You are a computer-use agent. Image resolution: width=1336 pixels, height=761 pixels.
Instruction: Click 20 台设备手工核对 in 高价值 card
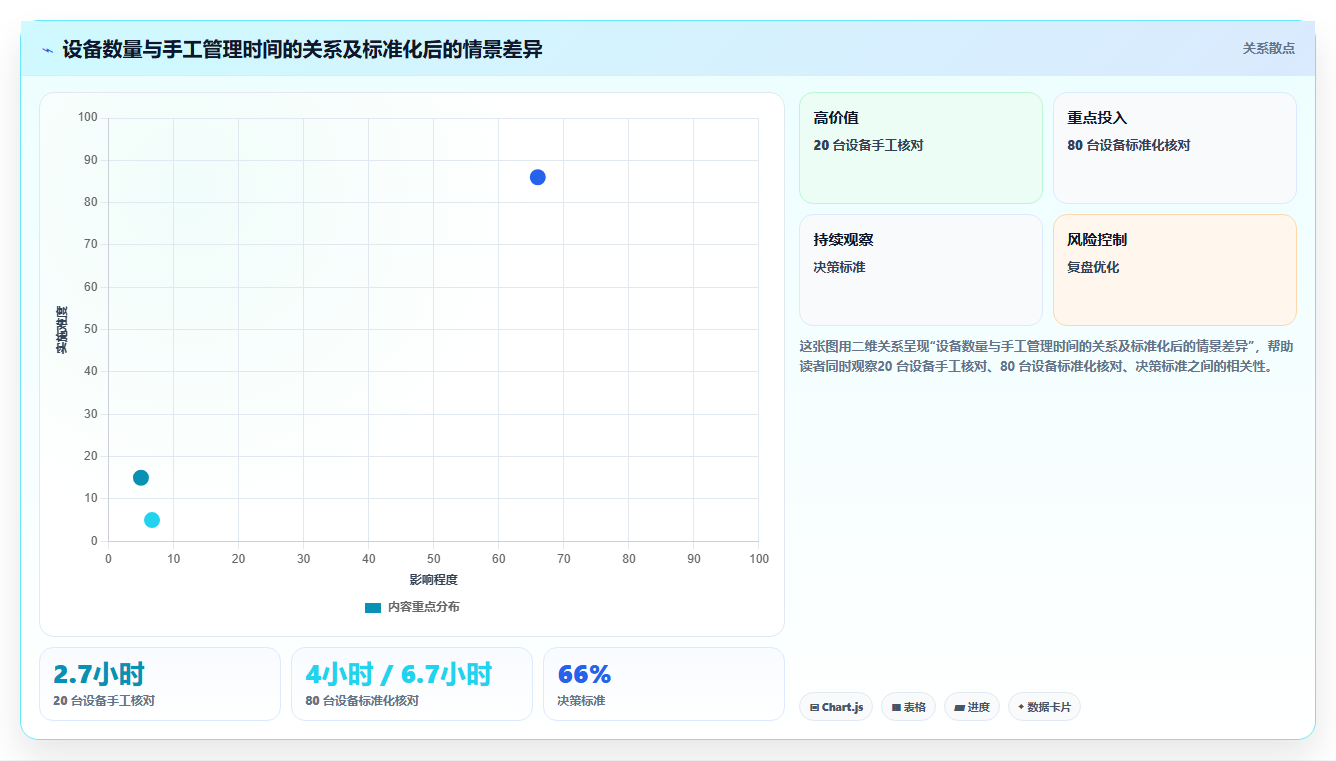868,145
